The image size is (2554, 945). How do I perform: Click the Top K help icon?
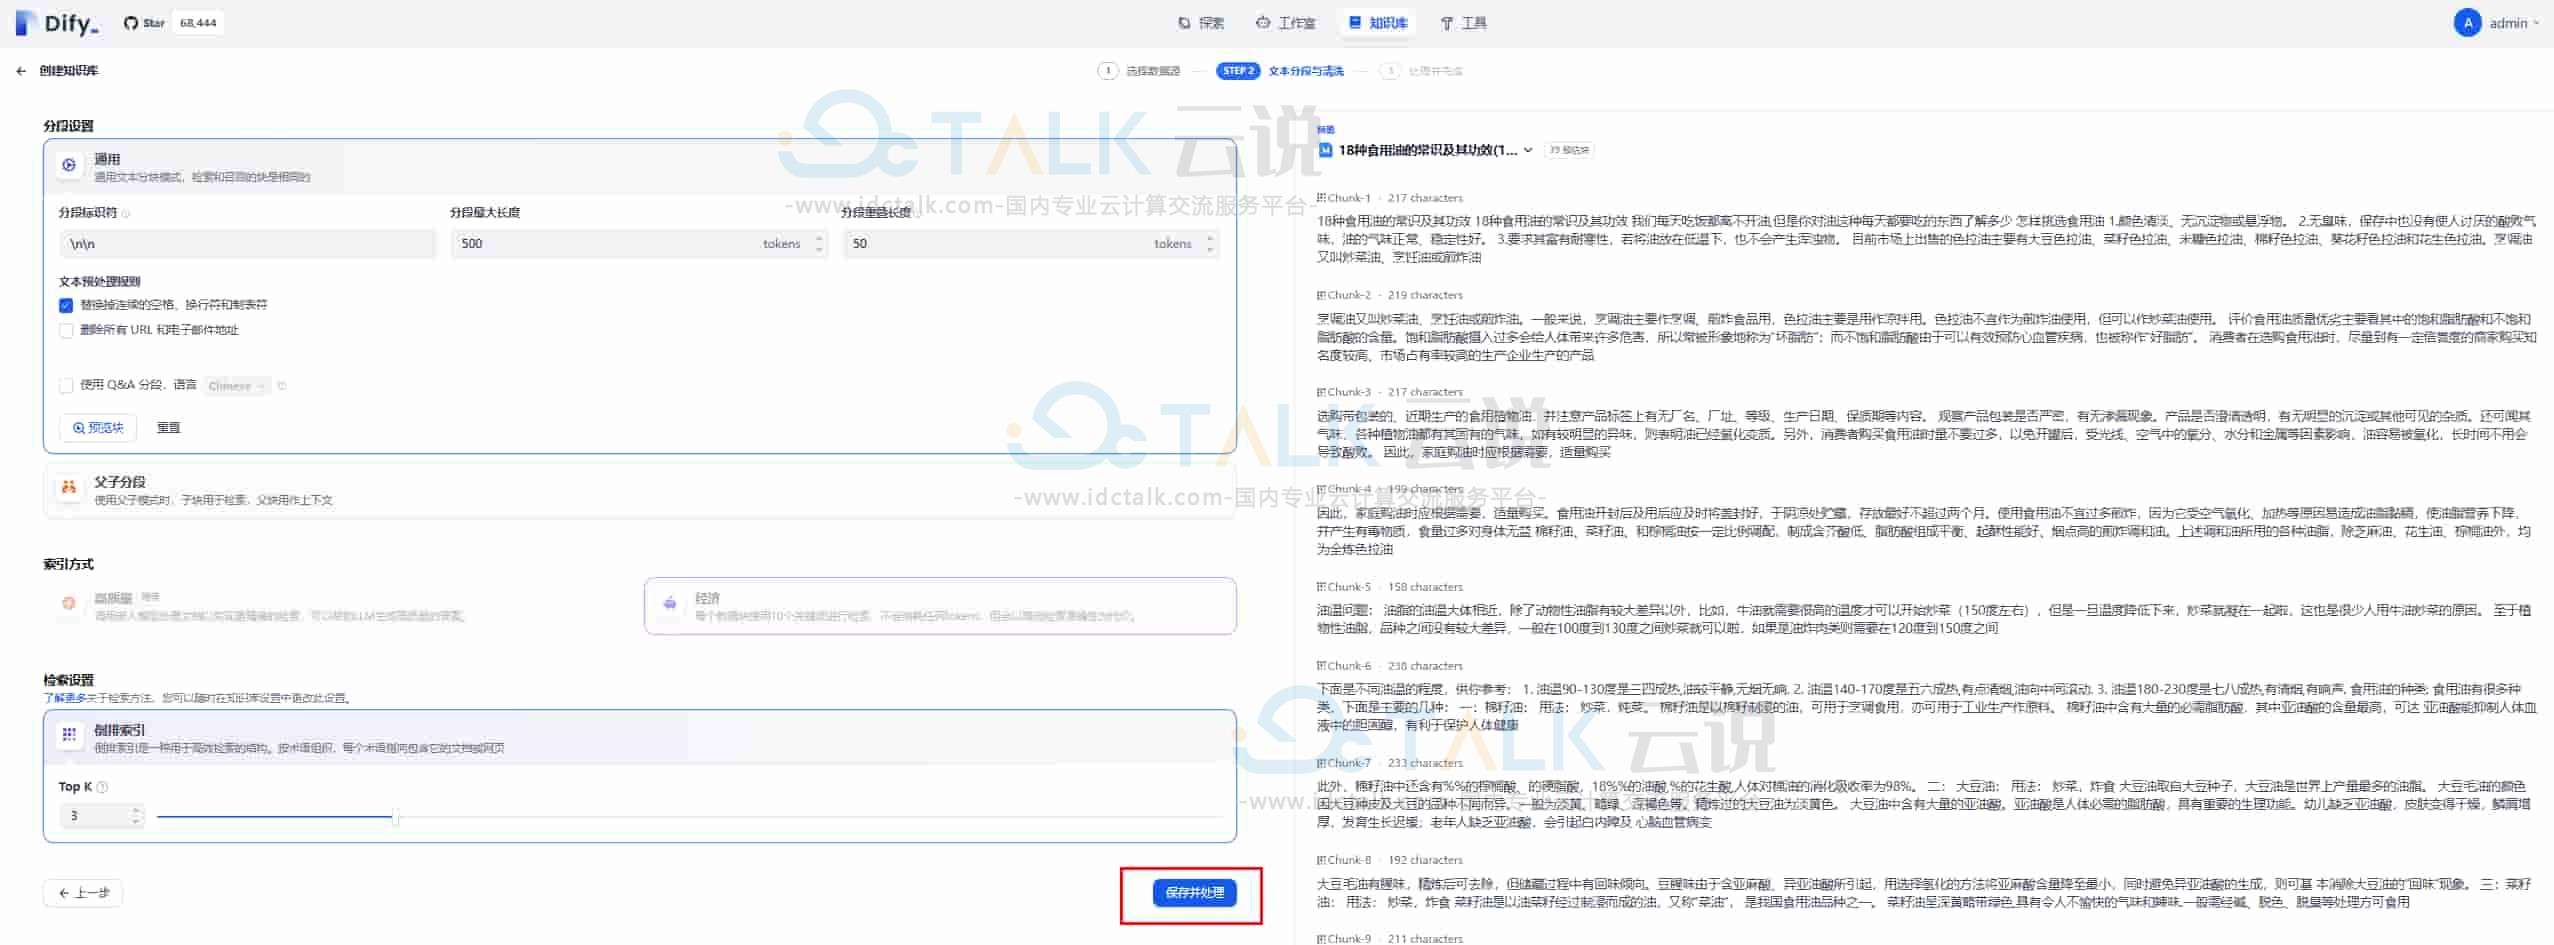[103, 788]
